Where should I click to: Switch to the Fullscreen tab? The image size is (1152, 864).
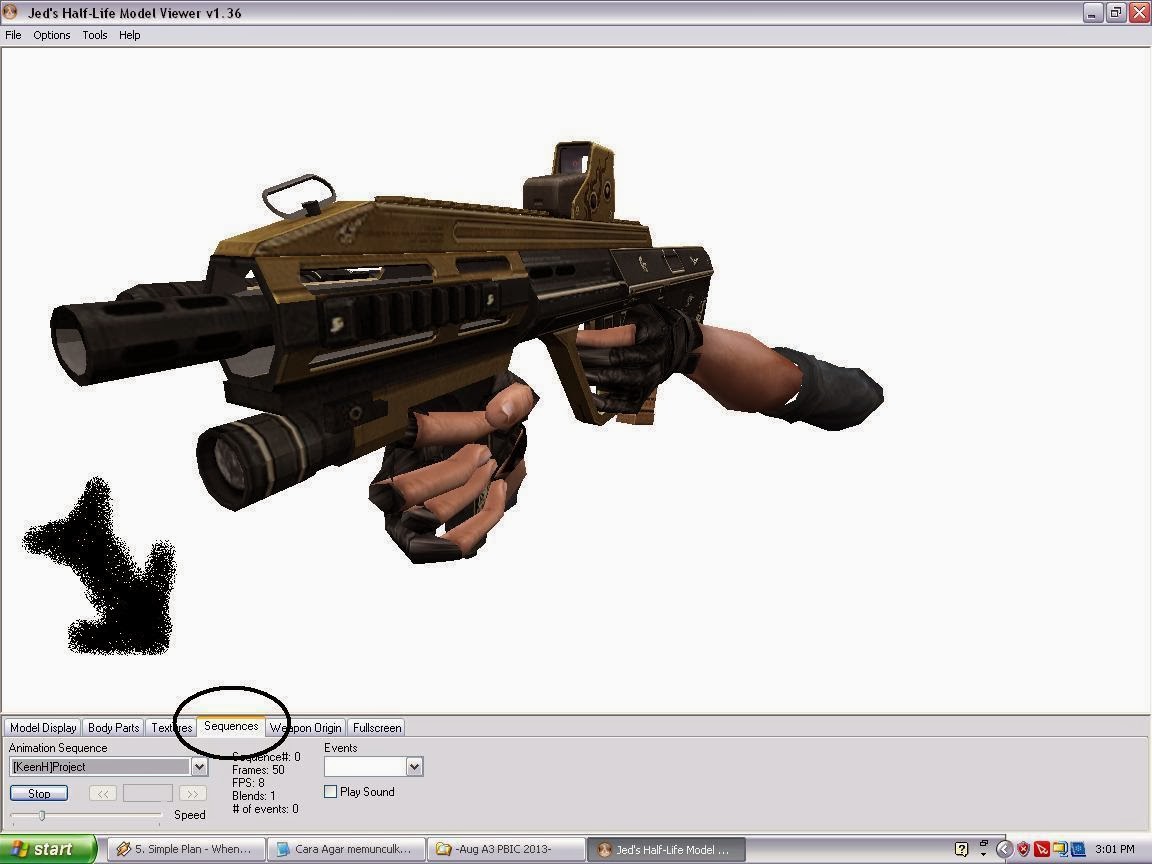pyautogui.click(x=377, y=727)
